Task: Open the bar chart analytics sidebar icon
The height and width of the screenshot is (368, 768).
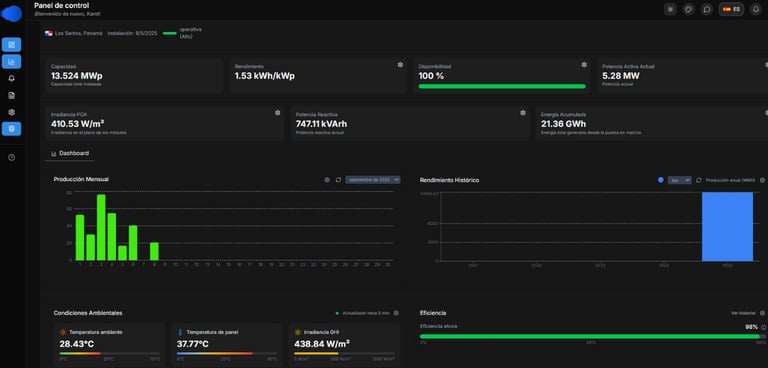Action: 11,61
